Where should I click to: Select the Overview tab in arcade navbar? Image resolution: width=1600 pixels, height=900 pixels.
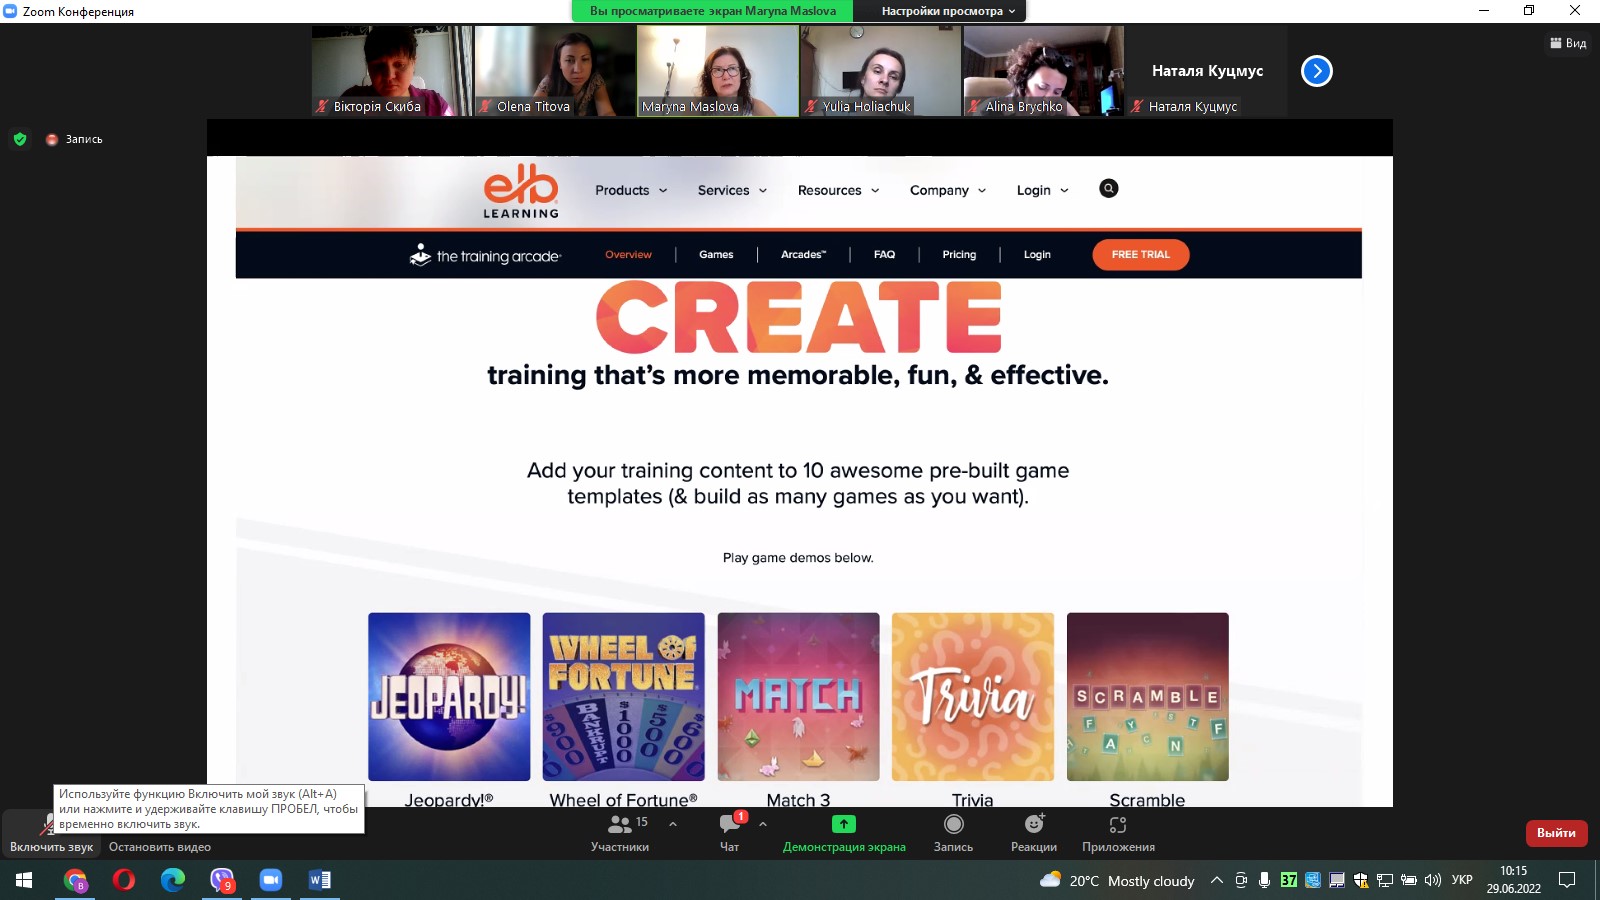pyautogui.click(x=628, y=255)
